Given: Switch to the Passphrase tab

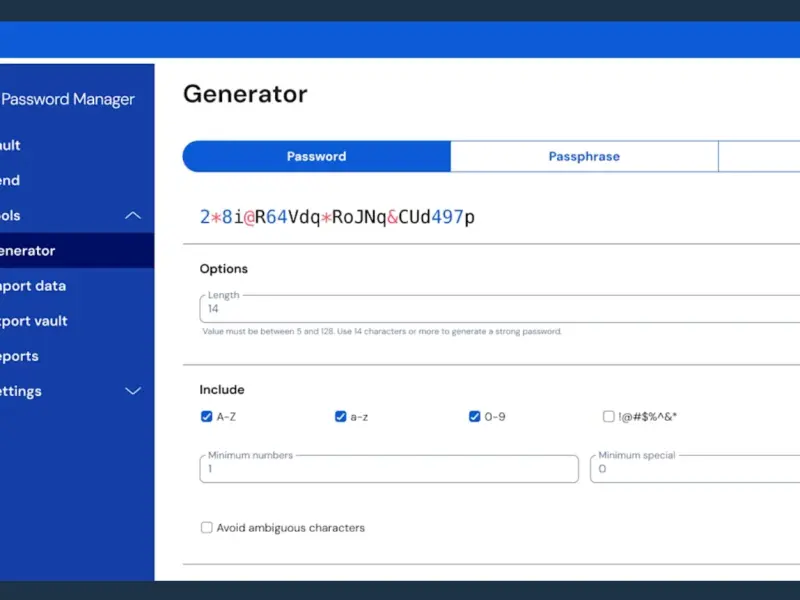Looking at the screenshot, I should (584, 156).
